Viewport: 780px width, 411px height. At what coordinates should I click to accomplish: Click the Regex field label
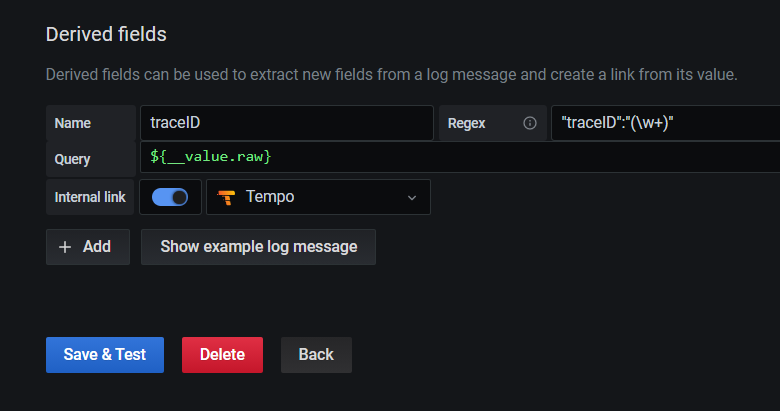(467, 123)
